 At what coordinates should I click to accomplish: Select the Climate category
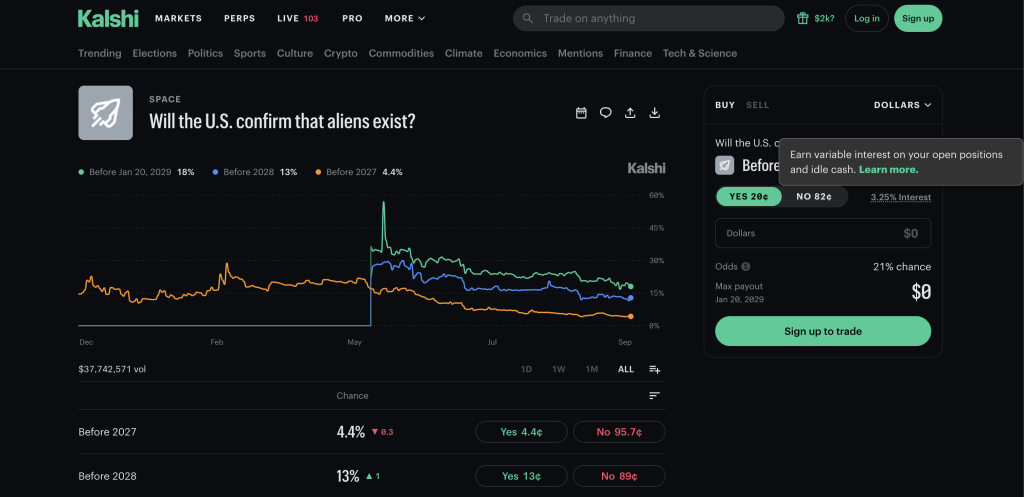464,54
